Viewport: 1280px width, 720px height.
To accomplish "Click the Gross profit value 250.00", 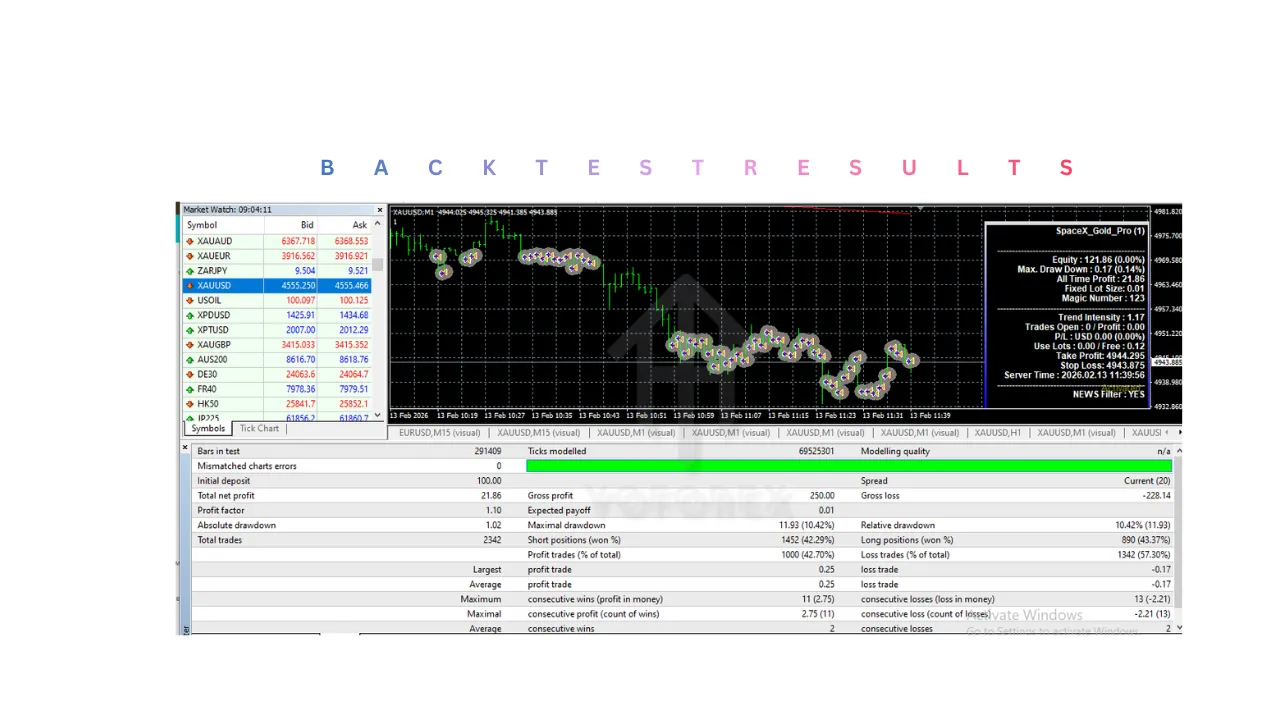I will click(822, 496).
